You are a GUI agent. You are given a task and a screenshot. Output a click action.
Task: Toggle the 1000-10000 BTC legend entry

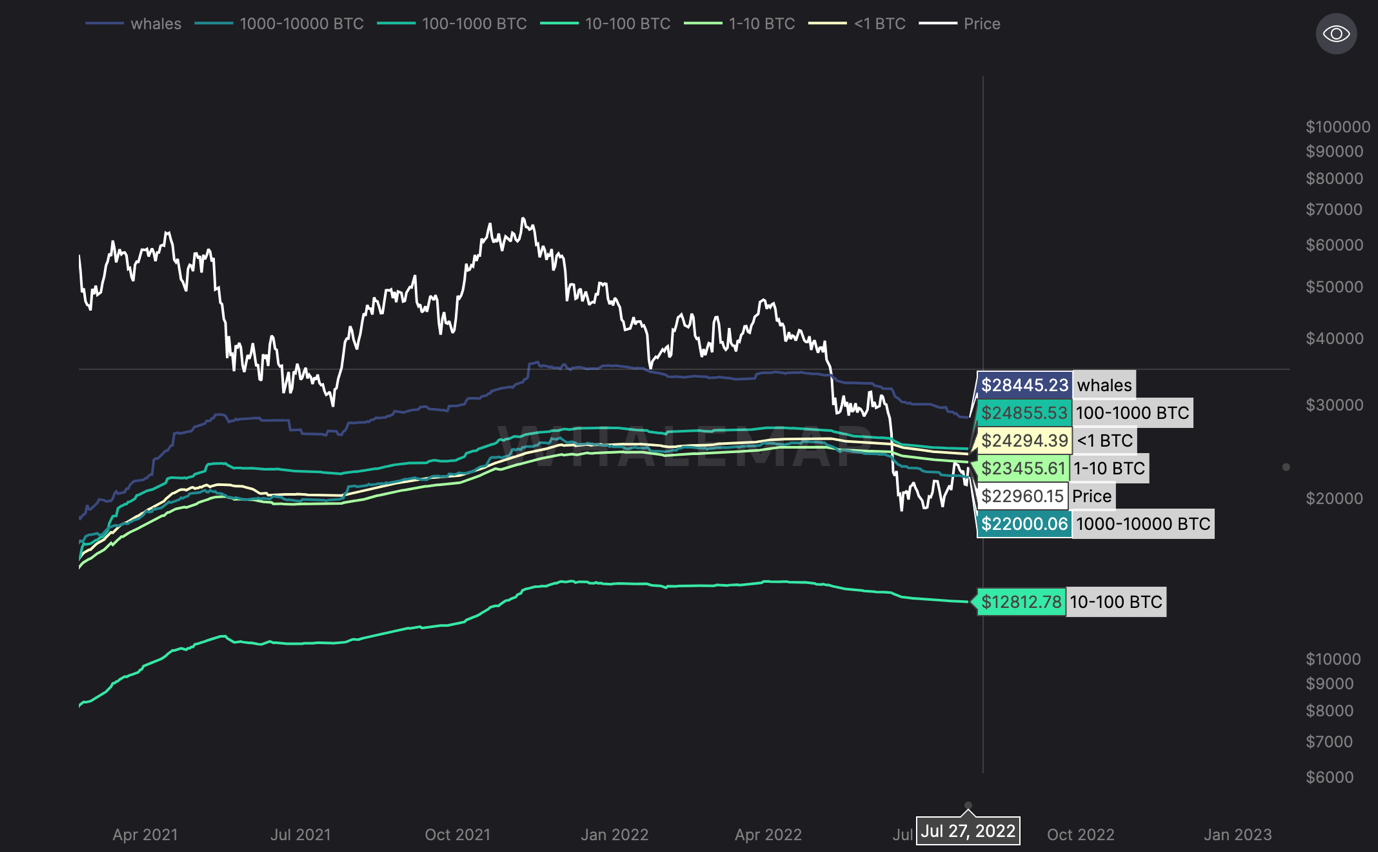(x=279, y=23)
